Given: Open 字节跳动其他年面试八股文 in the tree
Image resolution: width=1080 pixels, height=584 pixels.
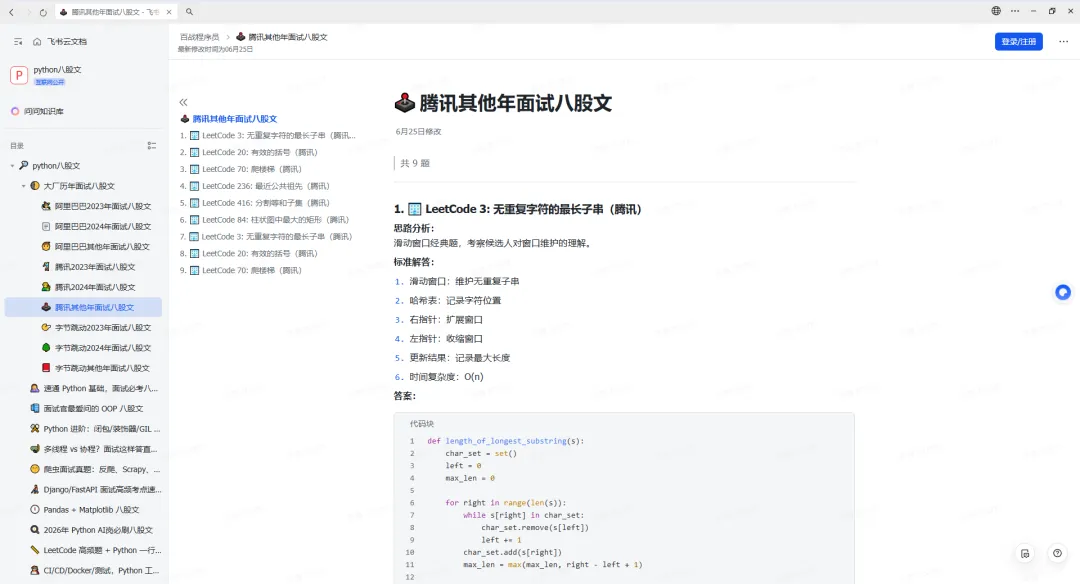Looking at the screenshot, I should tap(103, 368).
